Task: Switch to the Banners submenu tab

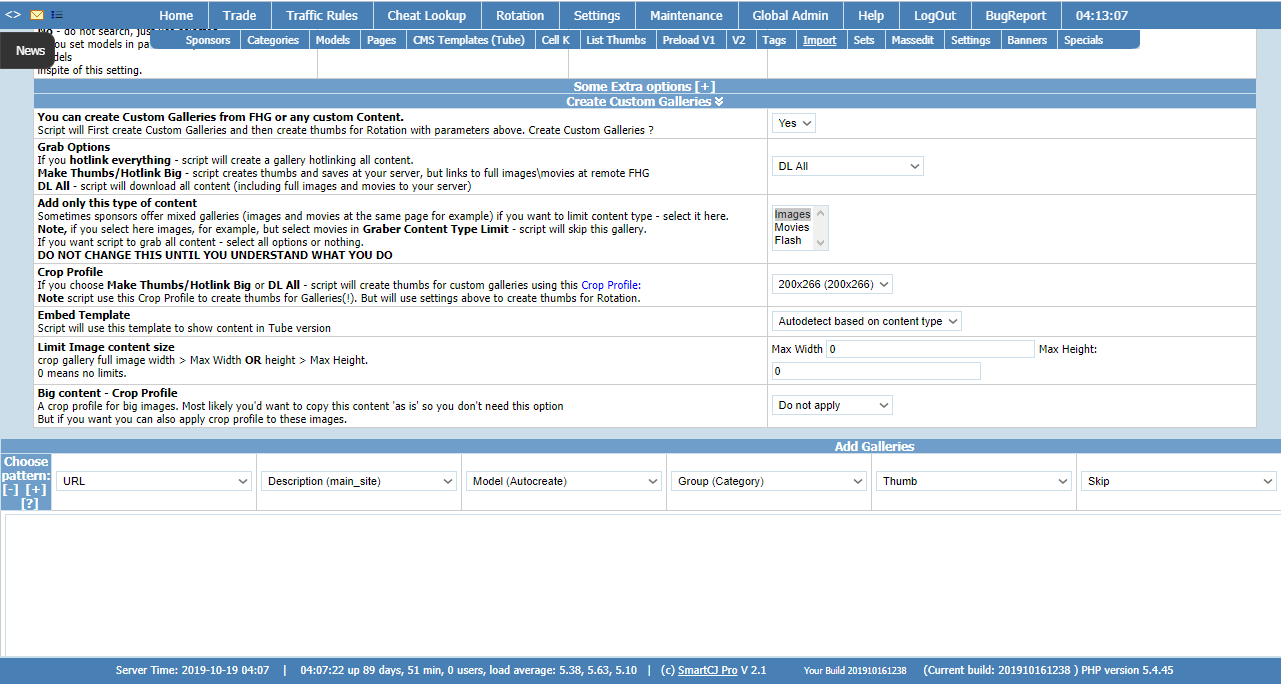Action: pos(1027,40)
